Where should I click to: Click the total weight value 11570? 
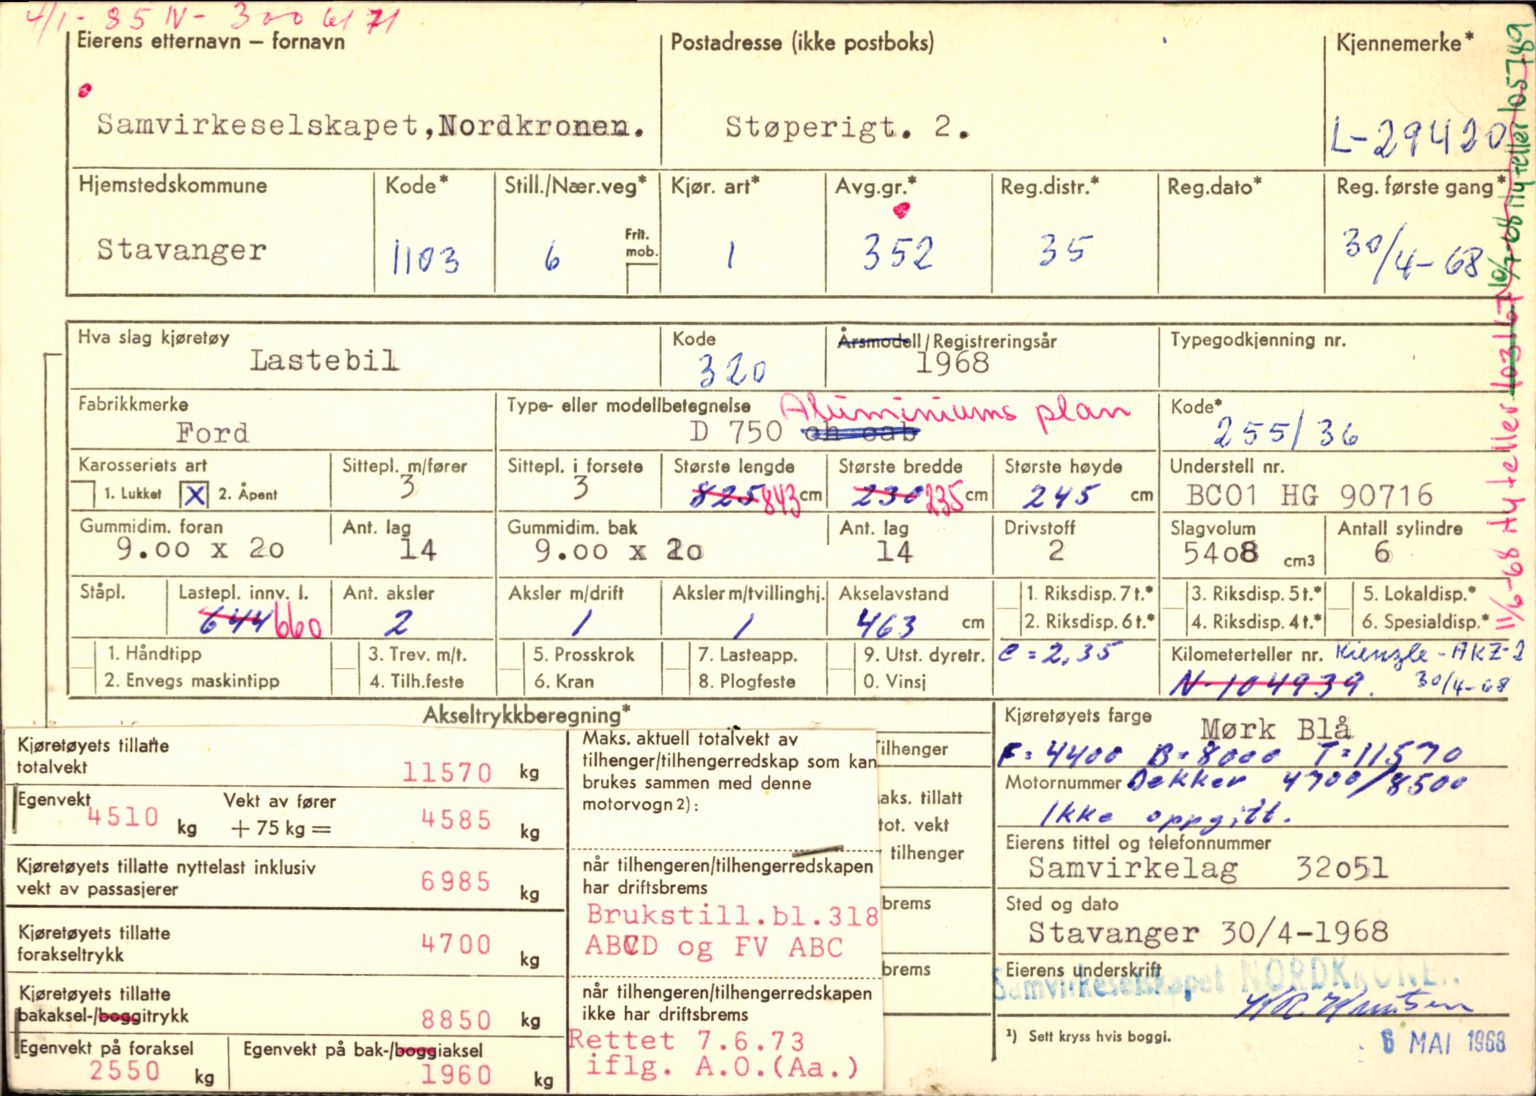[x=447, y=772]
